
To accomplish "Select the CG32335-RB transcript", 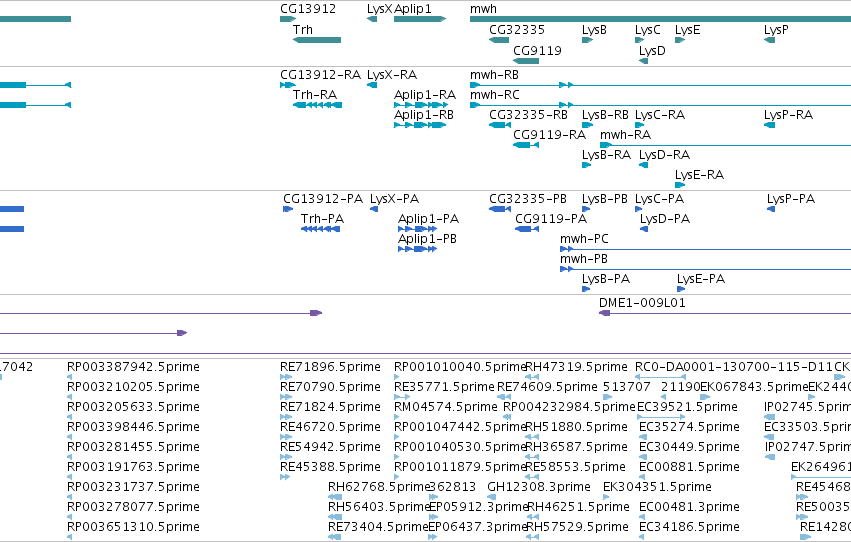I will coord(500,125).
